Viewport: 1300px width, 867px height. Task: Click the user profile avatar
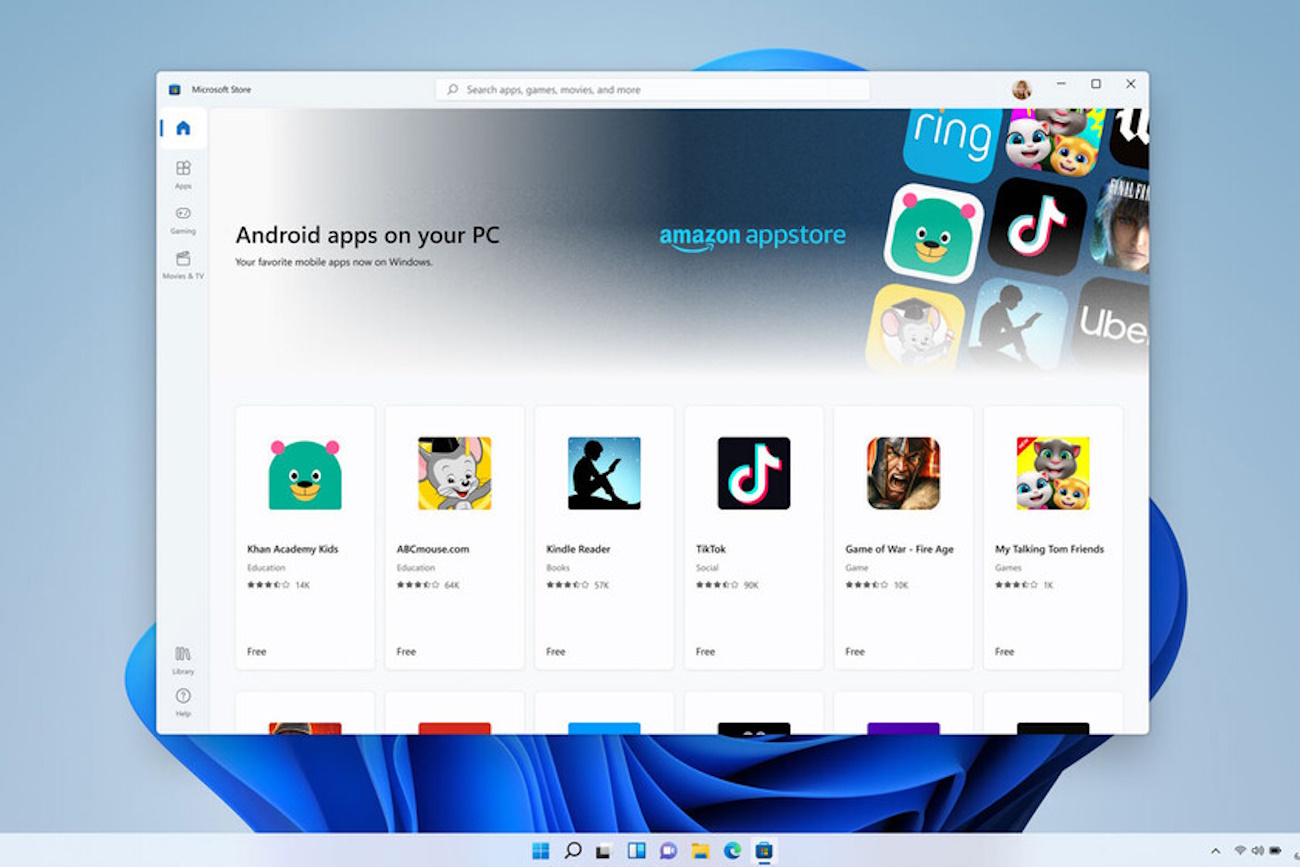1021,89
